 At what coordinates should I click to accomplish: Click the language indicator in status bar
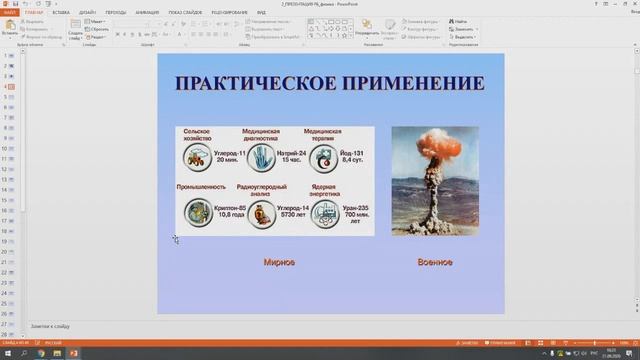coord(53,343)
